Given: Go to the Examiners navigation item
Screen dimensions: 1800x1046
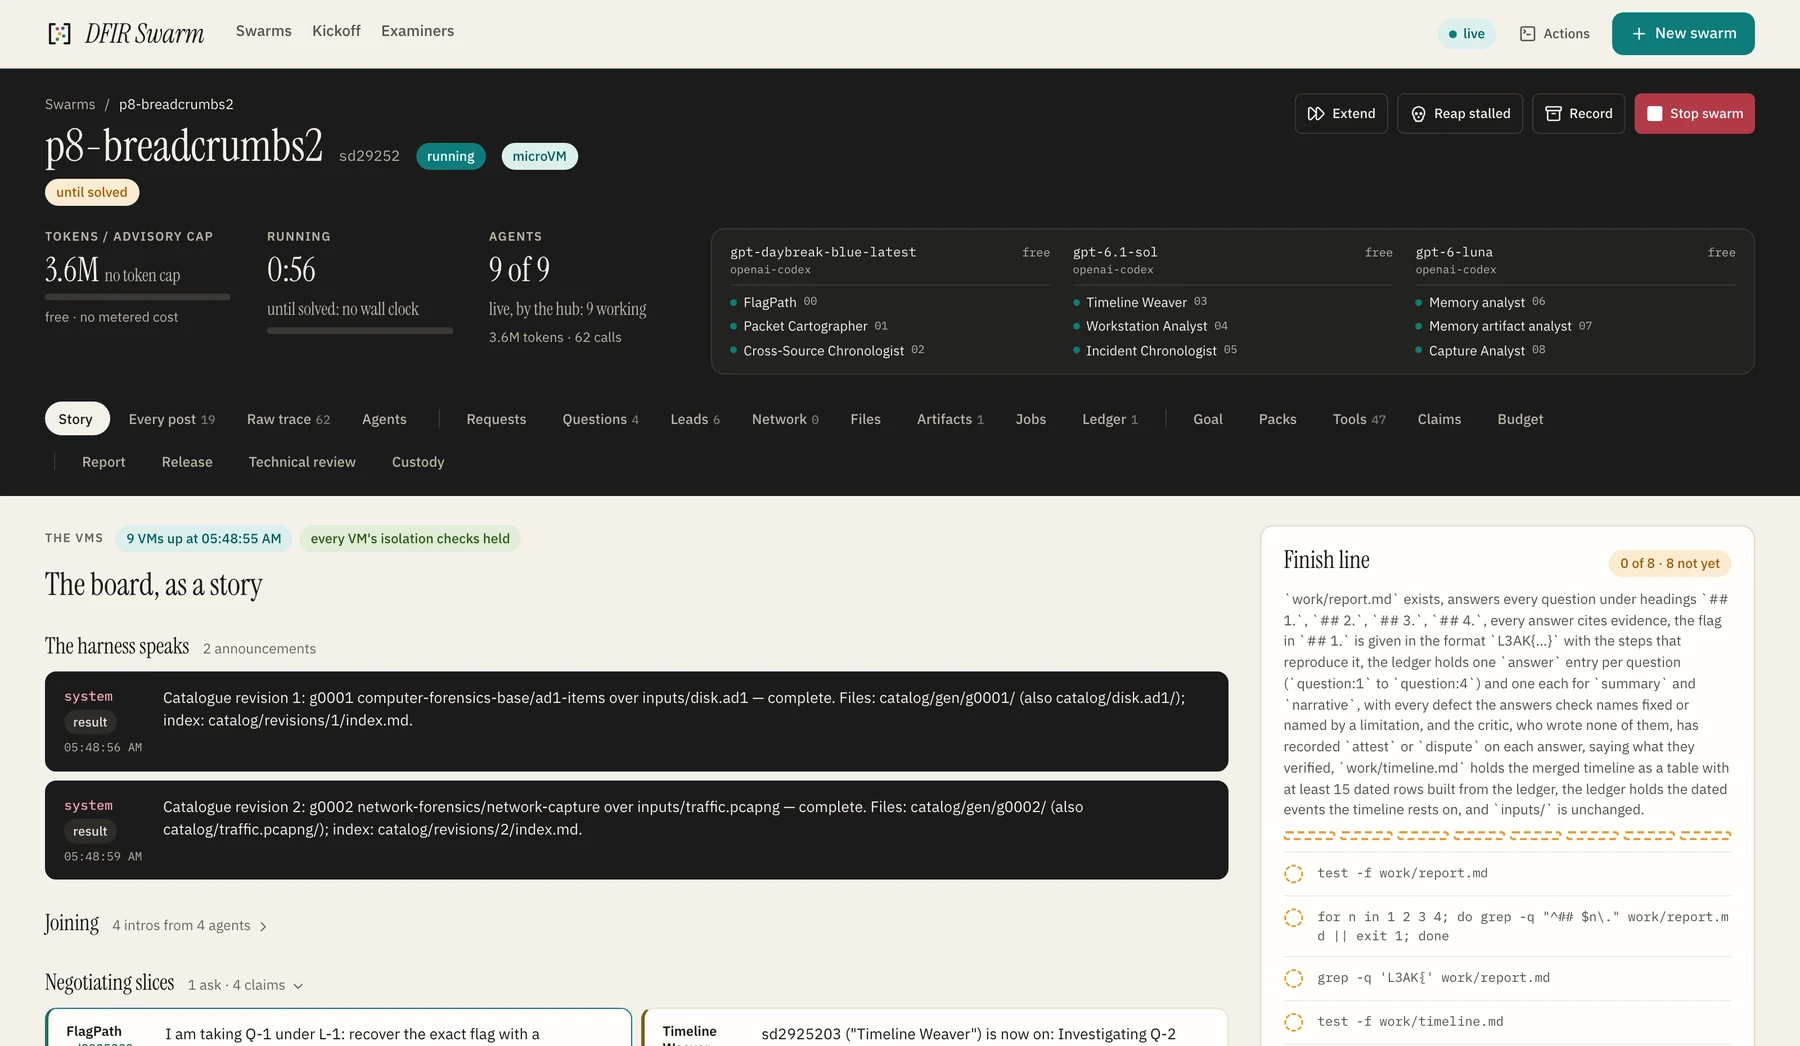Looking at the screenshot, I should [417, 31].
